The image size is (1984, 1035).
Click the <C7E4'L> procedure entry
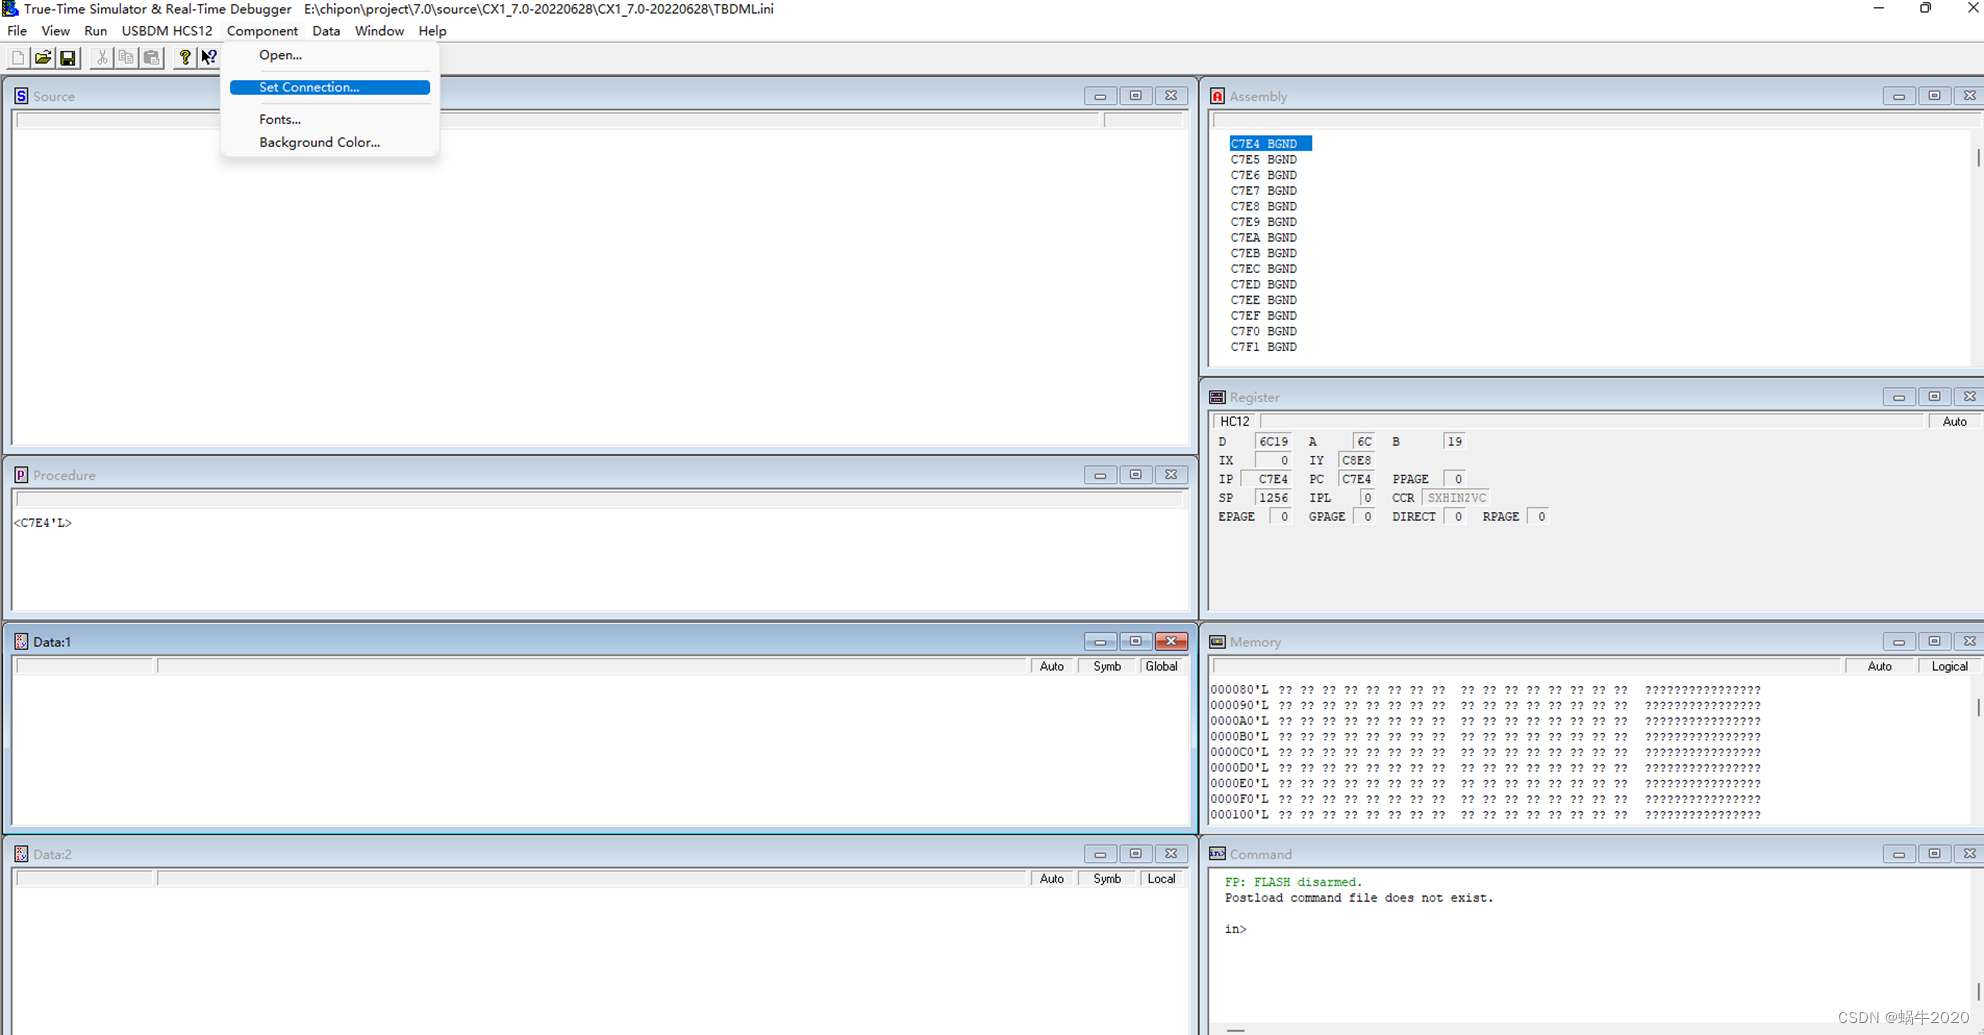point(43,523)
